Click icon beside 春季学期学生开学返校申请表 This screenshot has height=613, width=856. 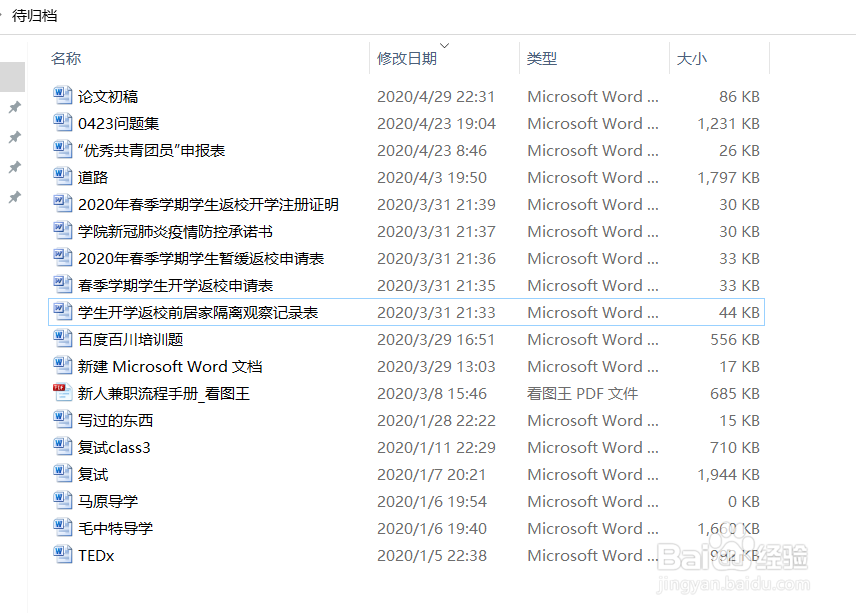click(x=62, y=284)
